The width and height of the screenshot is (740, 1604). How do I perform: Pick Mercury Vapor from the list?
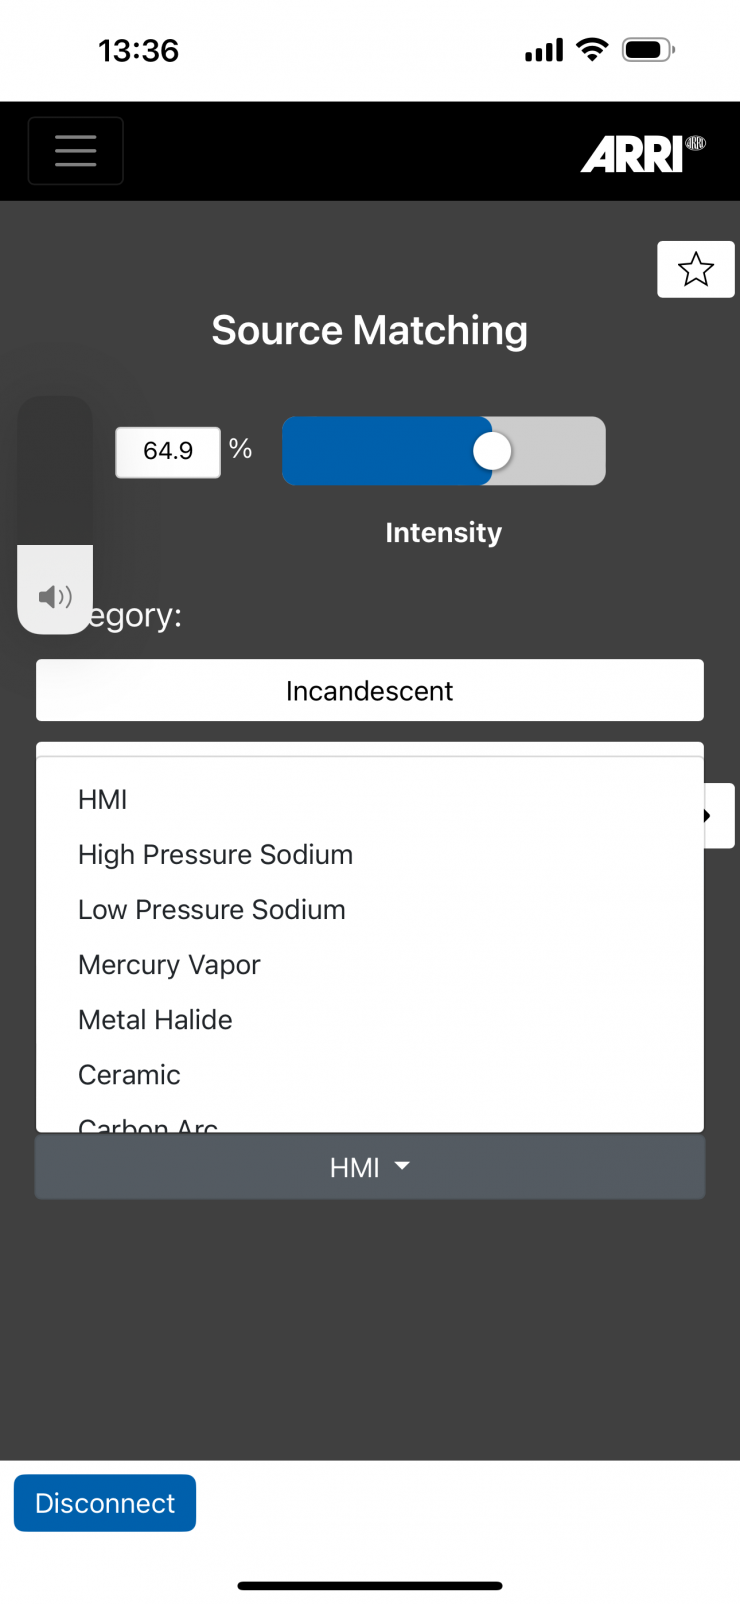tap(169, 965)
